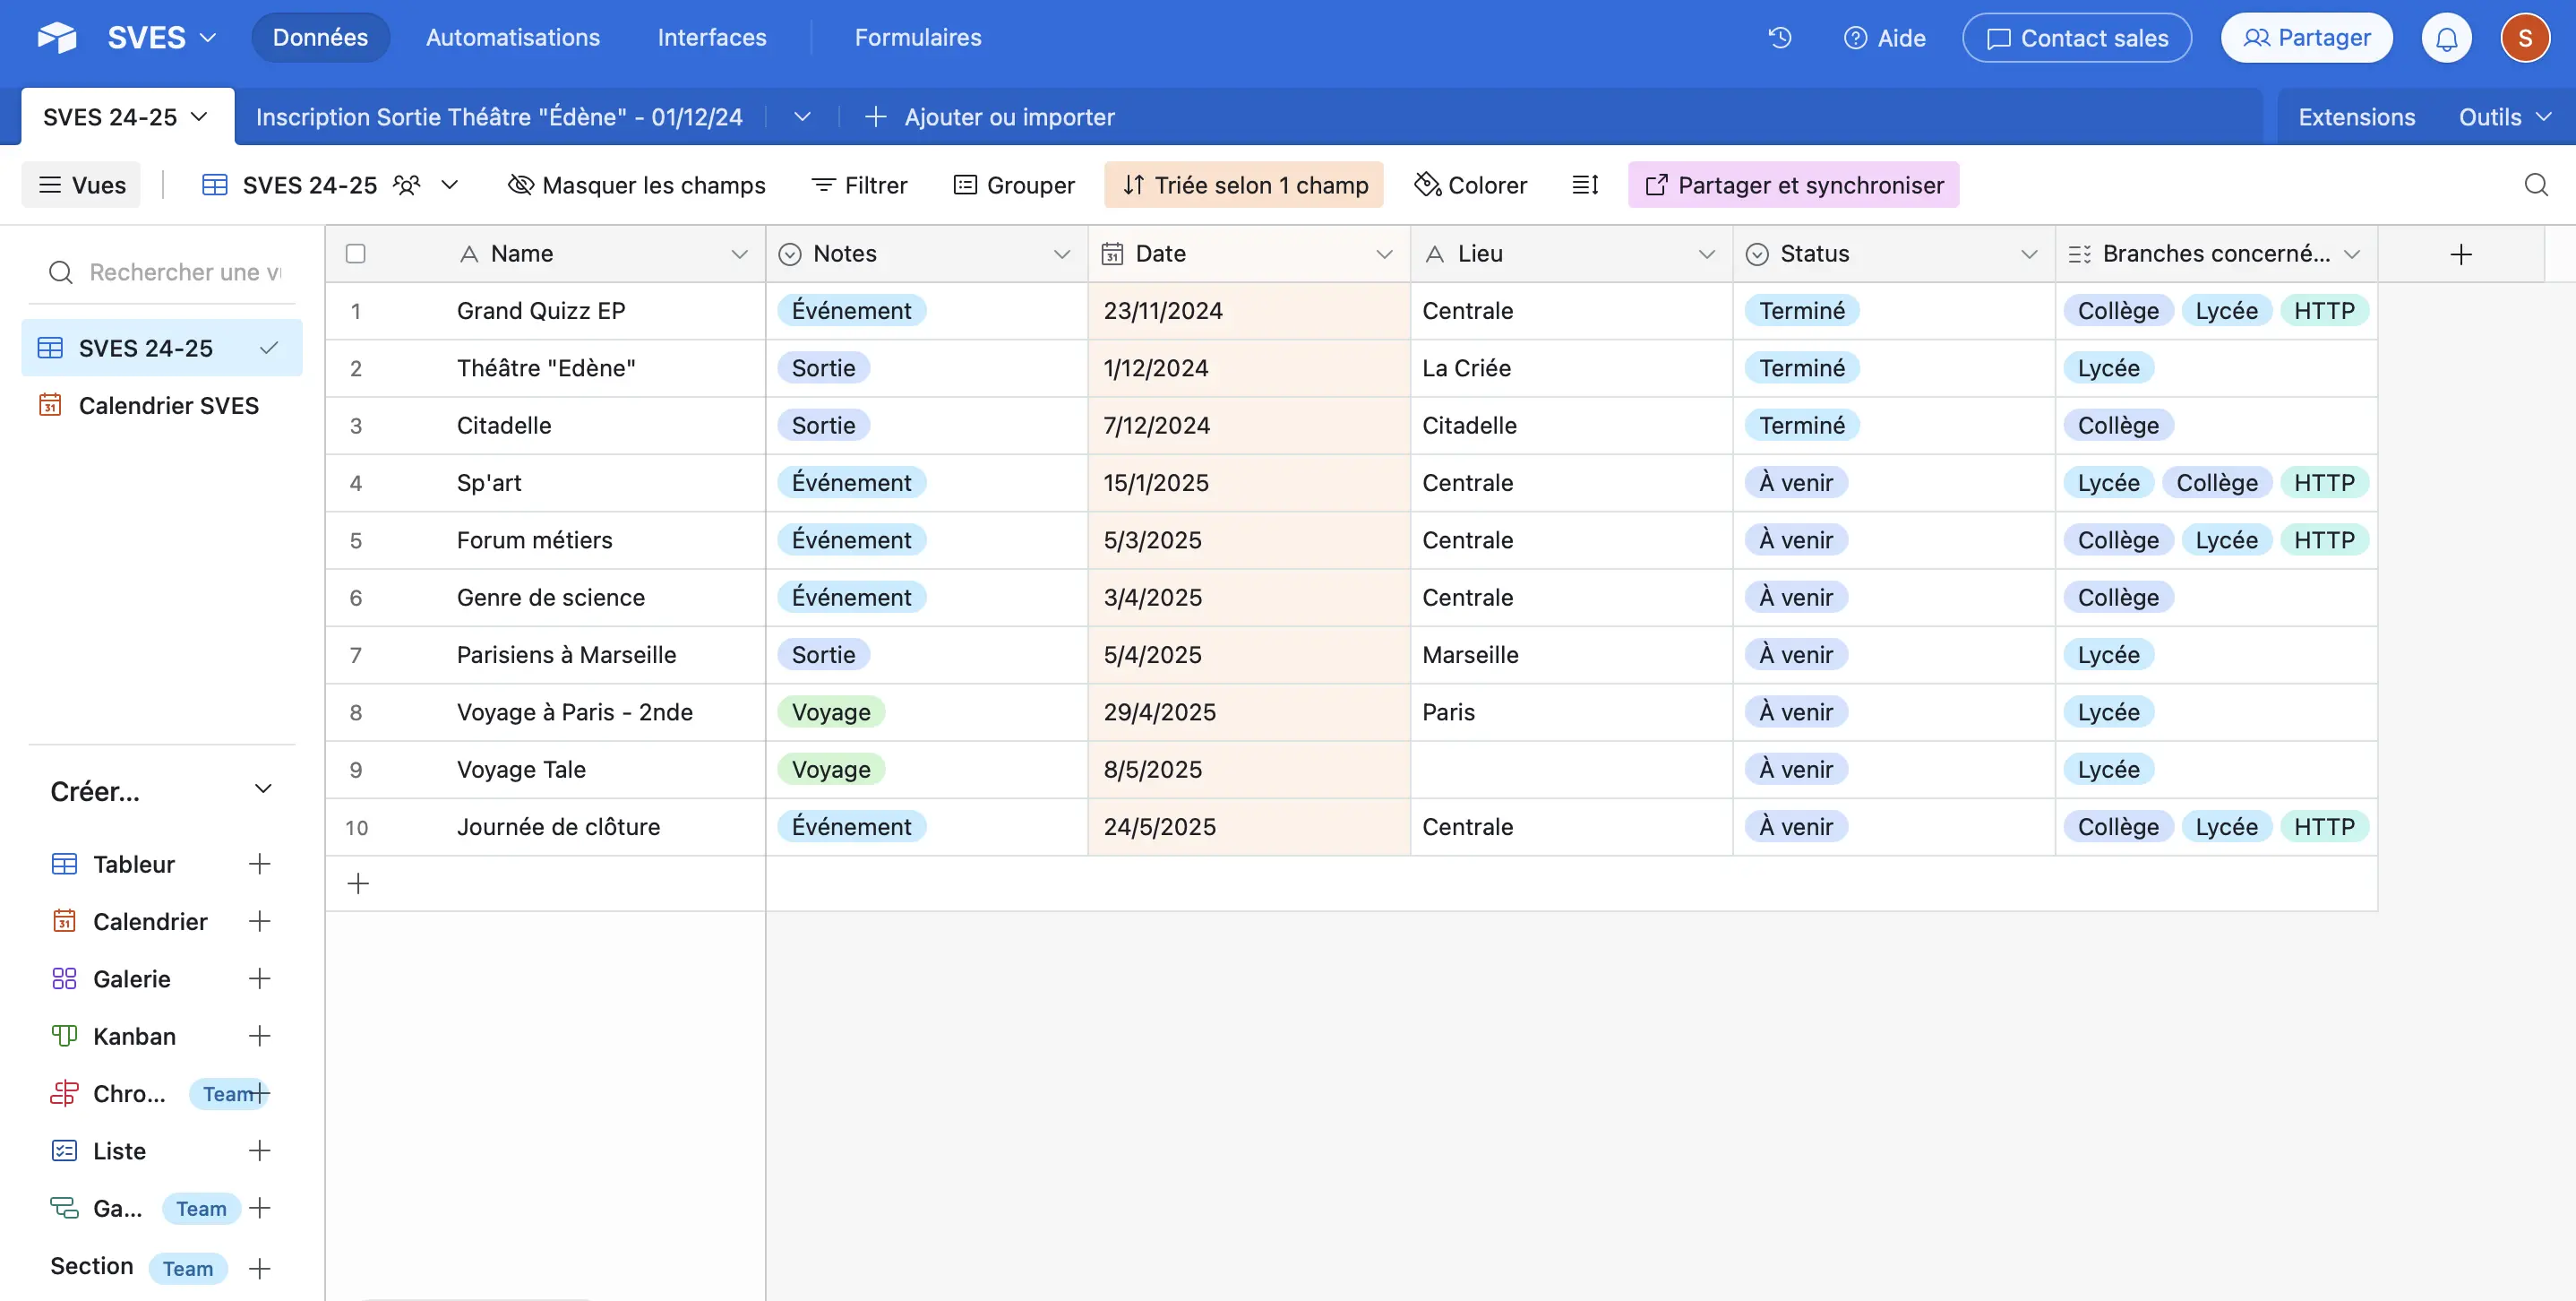The width and height of the screenshot is (2576, 1301).
Task: Add a new row plus icon
Action: coord(358,883)
